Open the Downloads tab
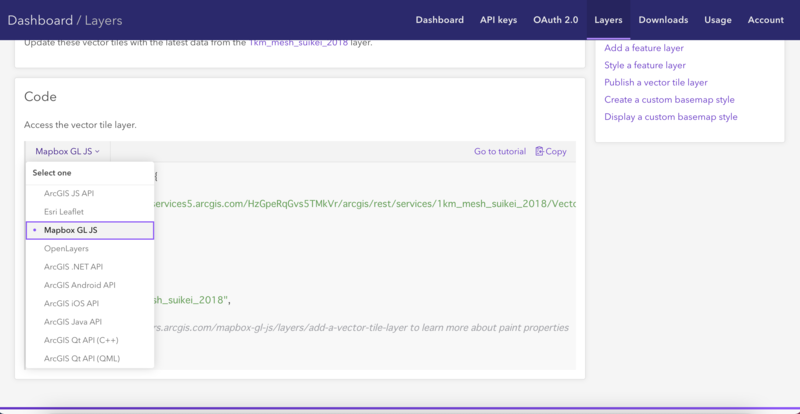The image size is (800, 414). coord(663,20)
